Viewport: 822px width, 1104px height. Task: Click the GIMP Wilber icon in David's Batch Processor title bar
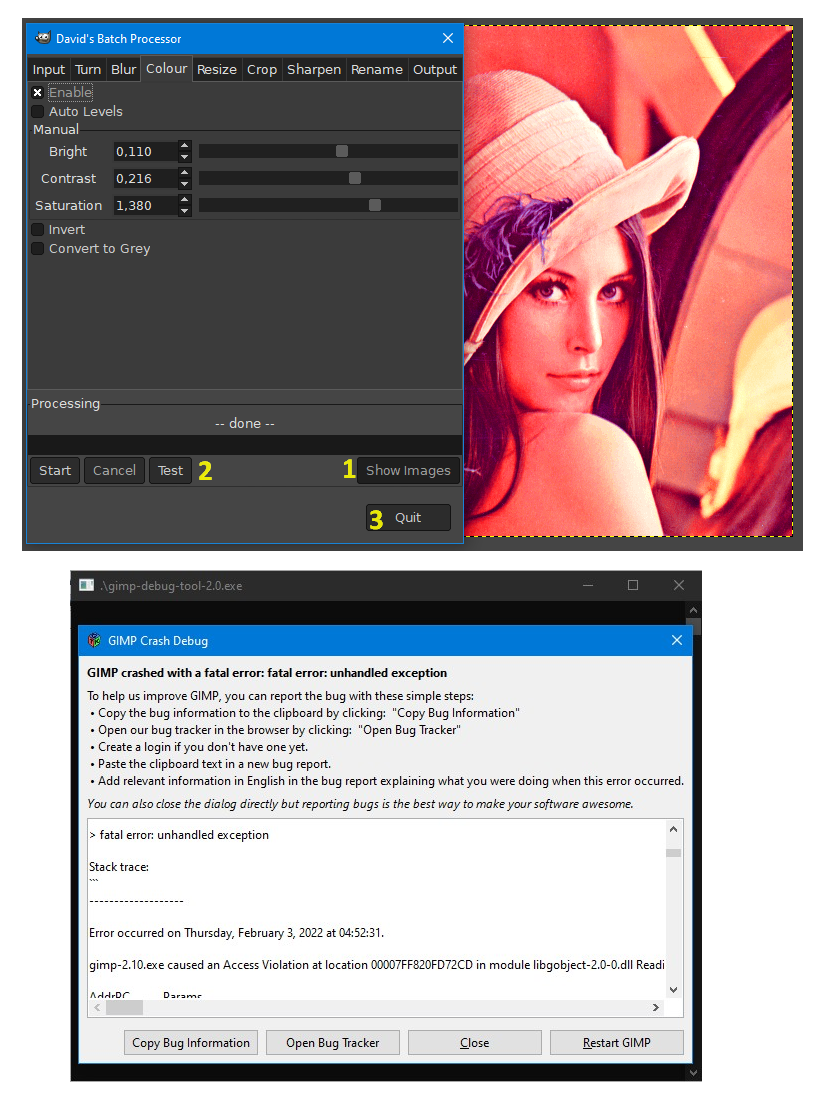pyautogui.click(x=43, y=38)
